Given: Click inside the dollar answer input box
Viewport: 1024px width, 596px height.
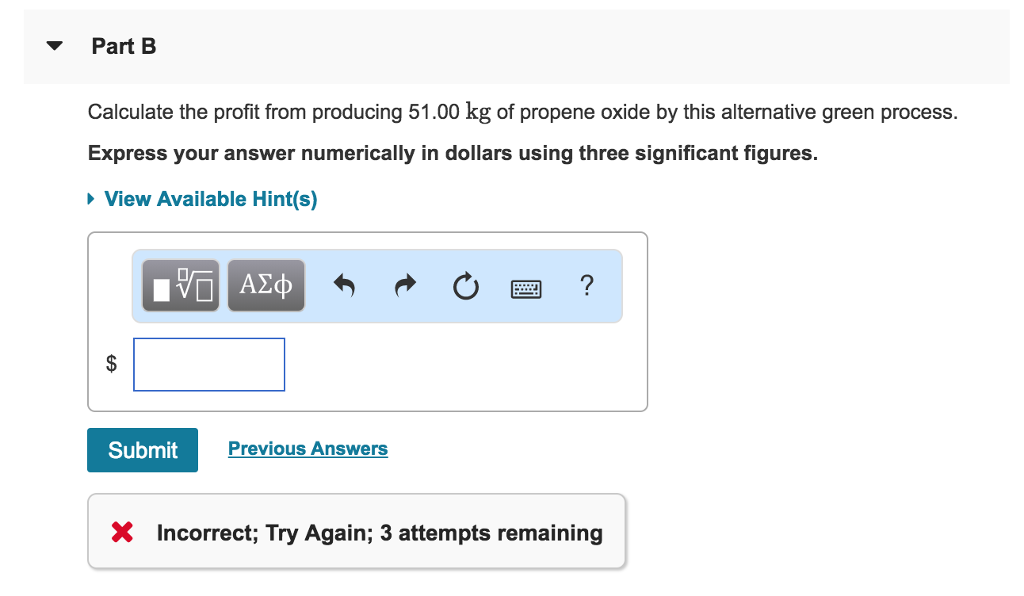Looking at the screenshot, I should coord(208,364).
